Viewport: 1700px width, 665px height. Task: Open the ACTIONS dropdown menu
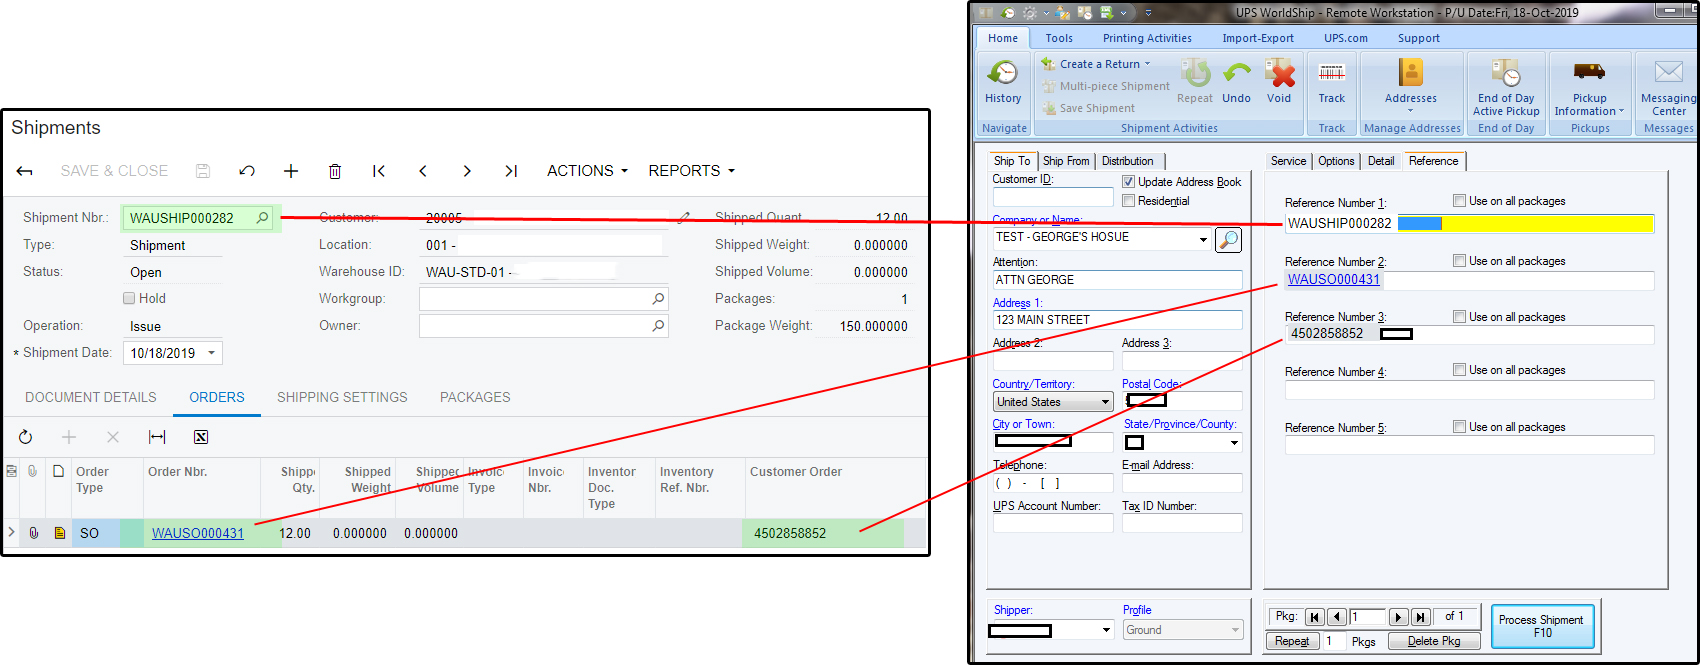587,171
